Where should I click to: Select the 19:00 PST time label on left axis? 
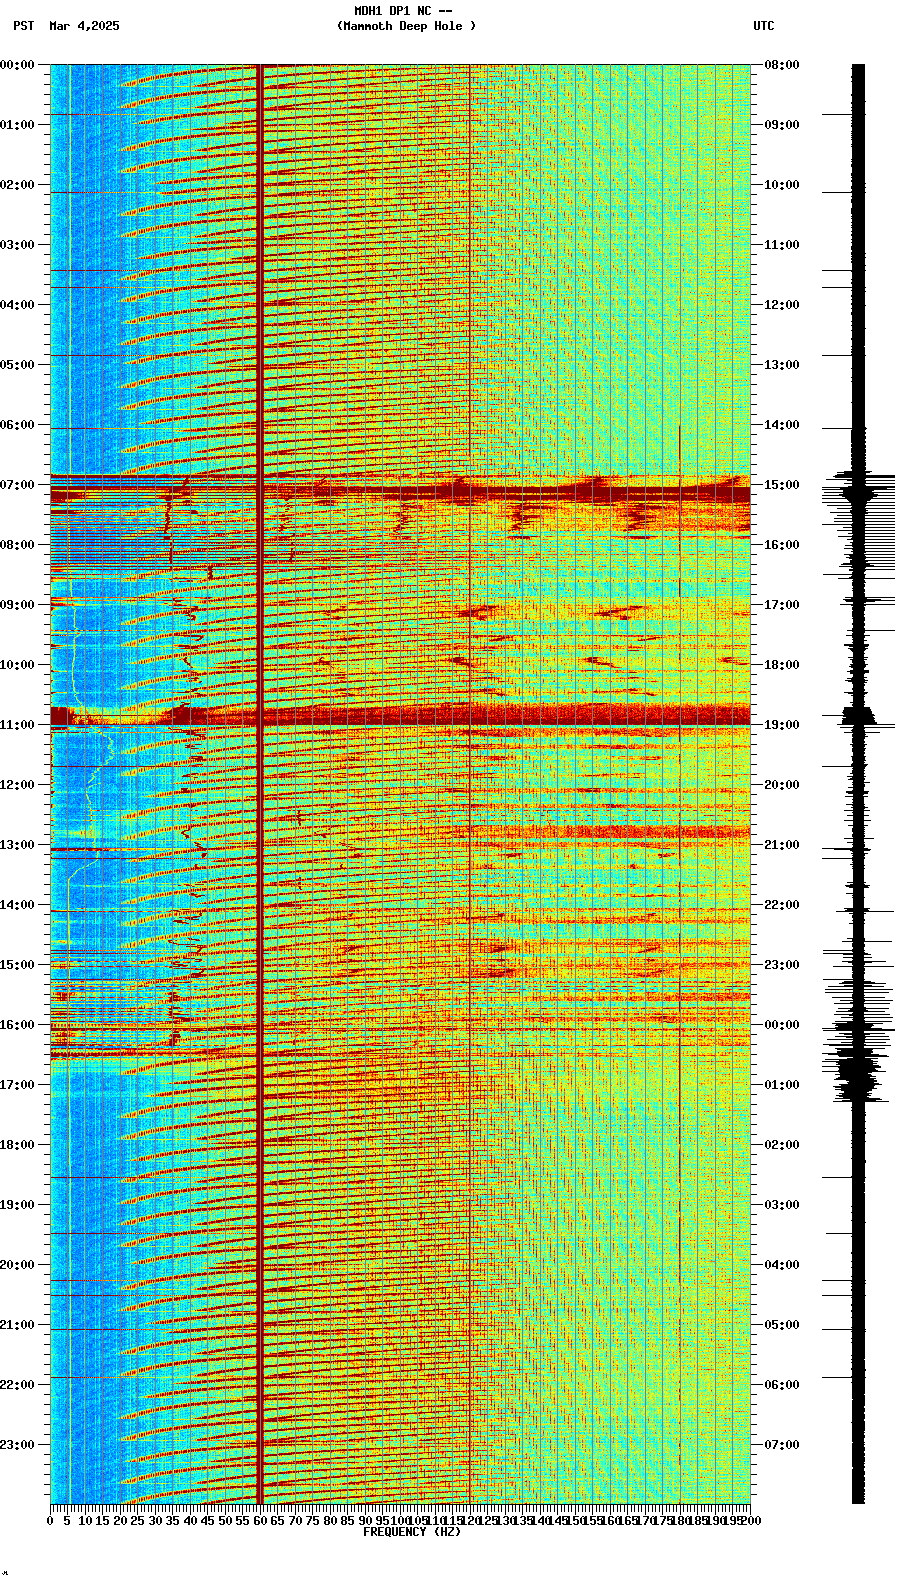17,1205
